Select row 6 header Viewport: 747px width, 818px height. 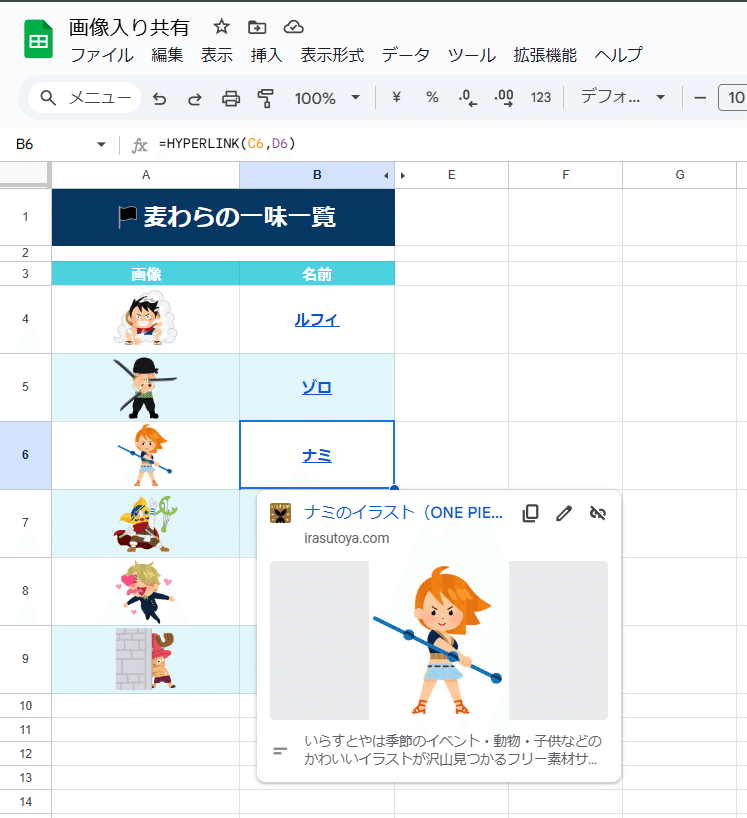[x=25, y=455]
